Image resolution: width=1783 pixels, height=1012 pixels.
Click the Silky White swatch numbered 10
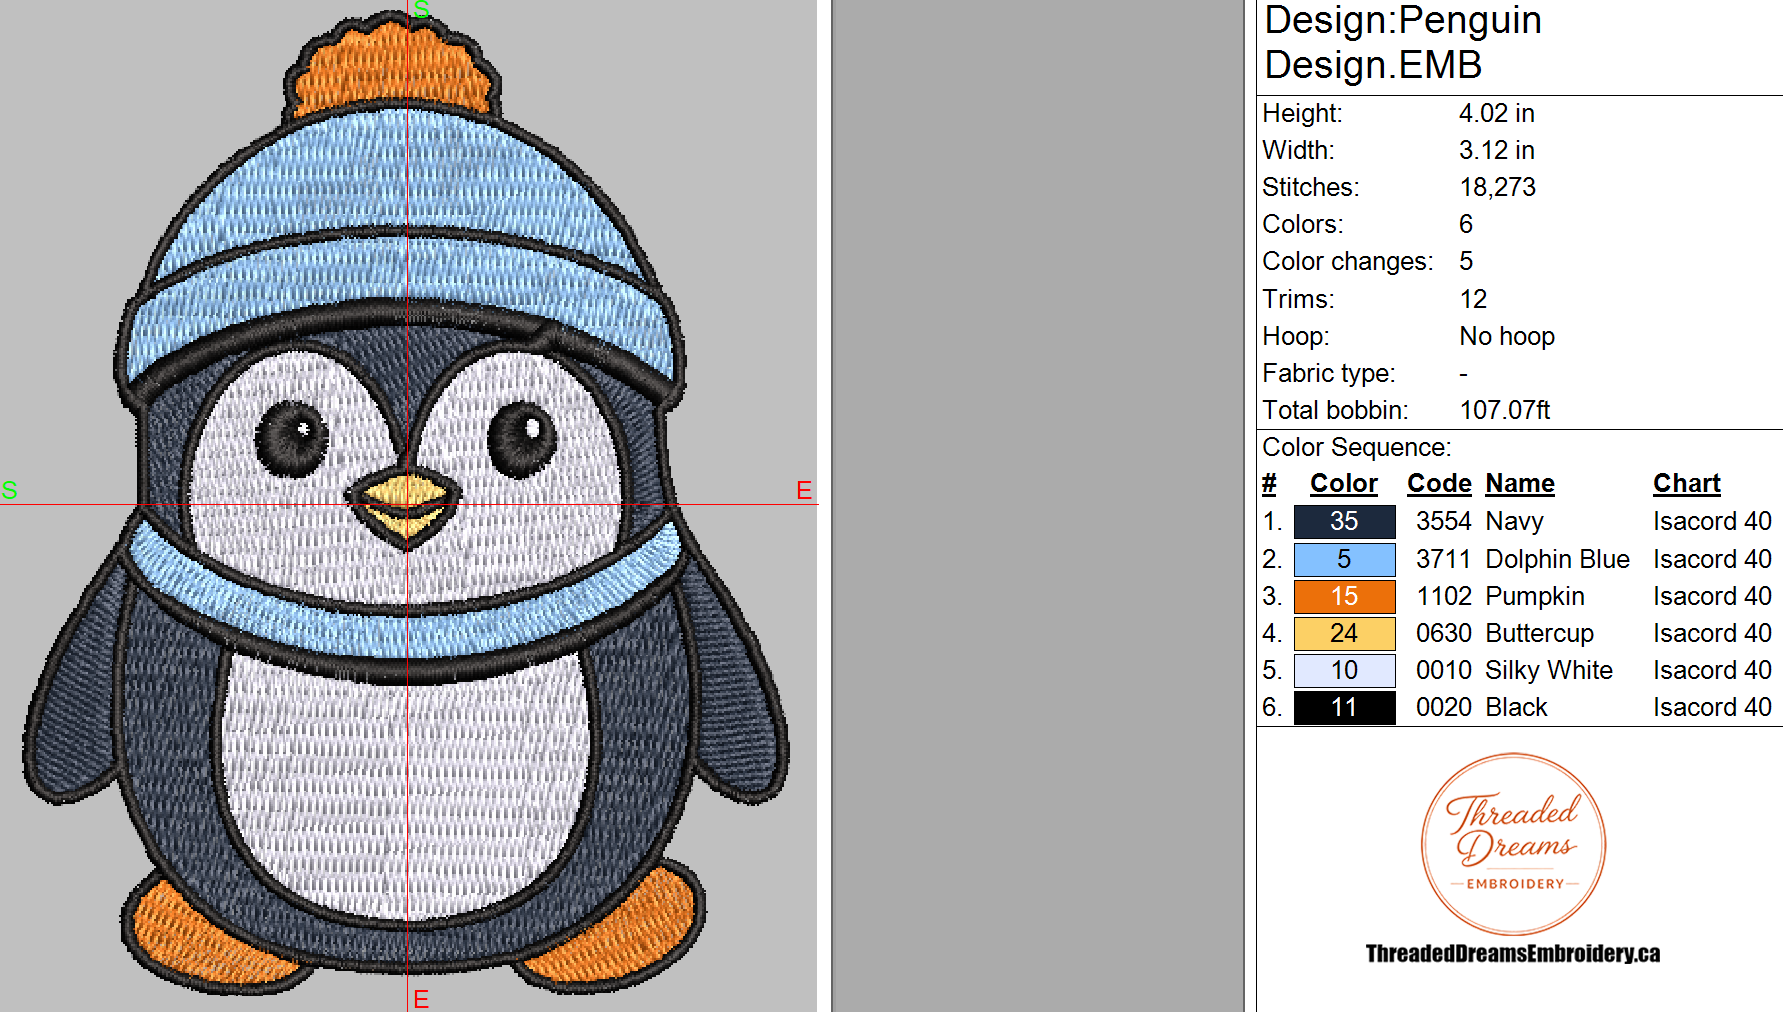pos(1344,670)
